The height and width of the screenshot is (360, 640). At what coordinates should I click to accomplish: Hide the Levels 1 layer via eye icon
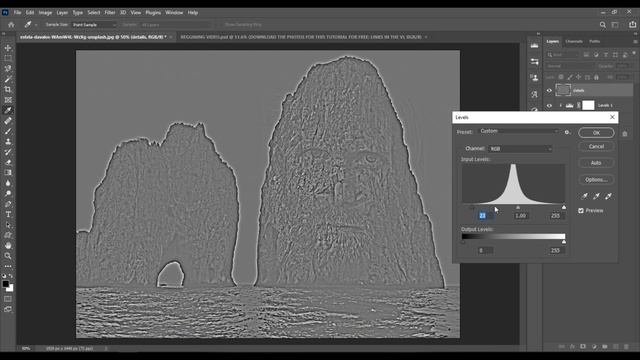(x=549, y=105)
